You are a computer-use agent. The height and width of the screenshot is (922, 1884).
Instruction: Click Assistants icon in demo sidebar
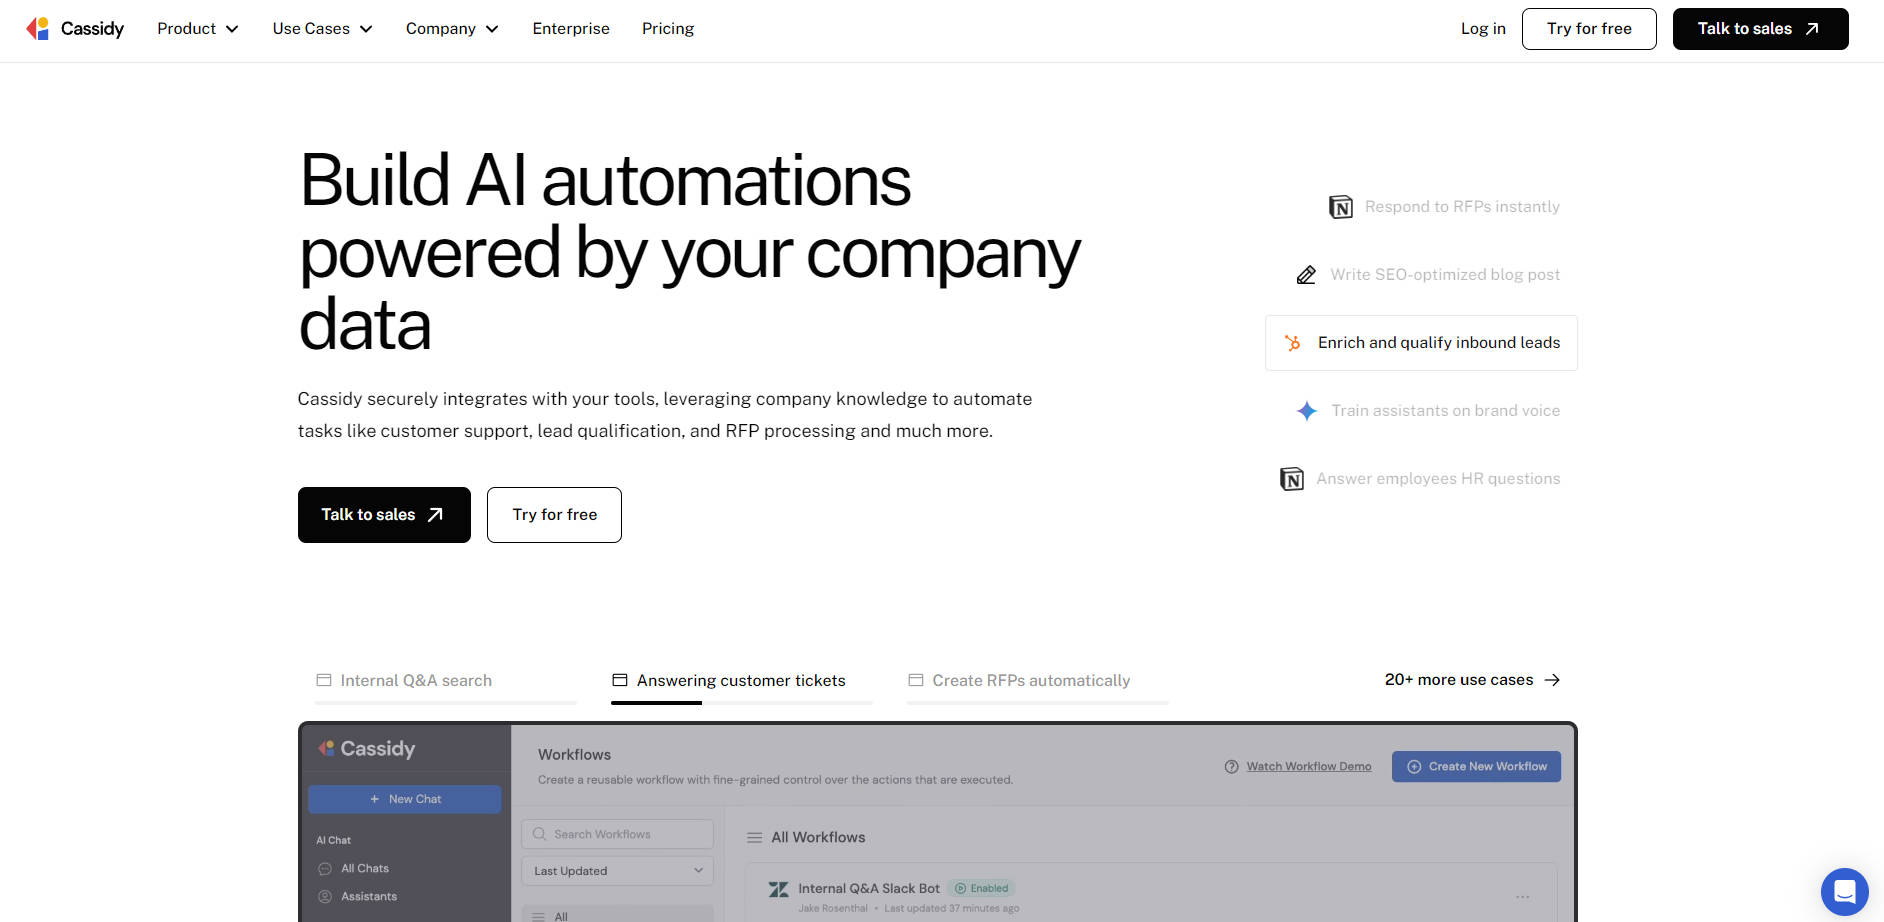(325, 897)
